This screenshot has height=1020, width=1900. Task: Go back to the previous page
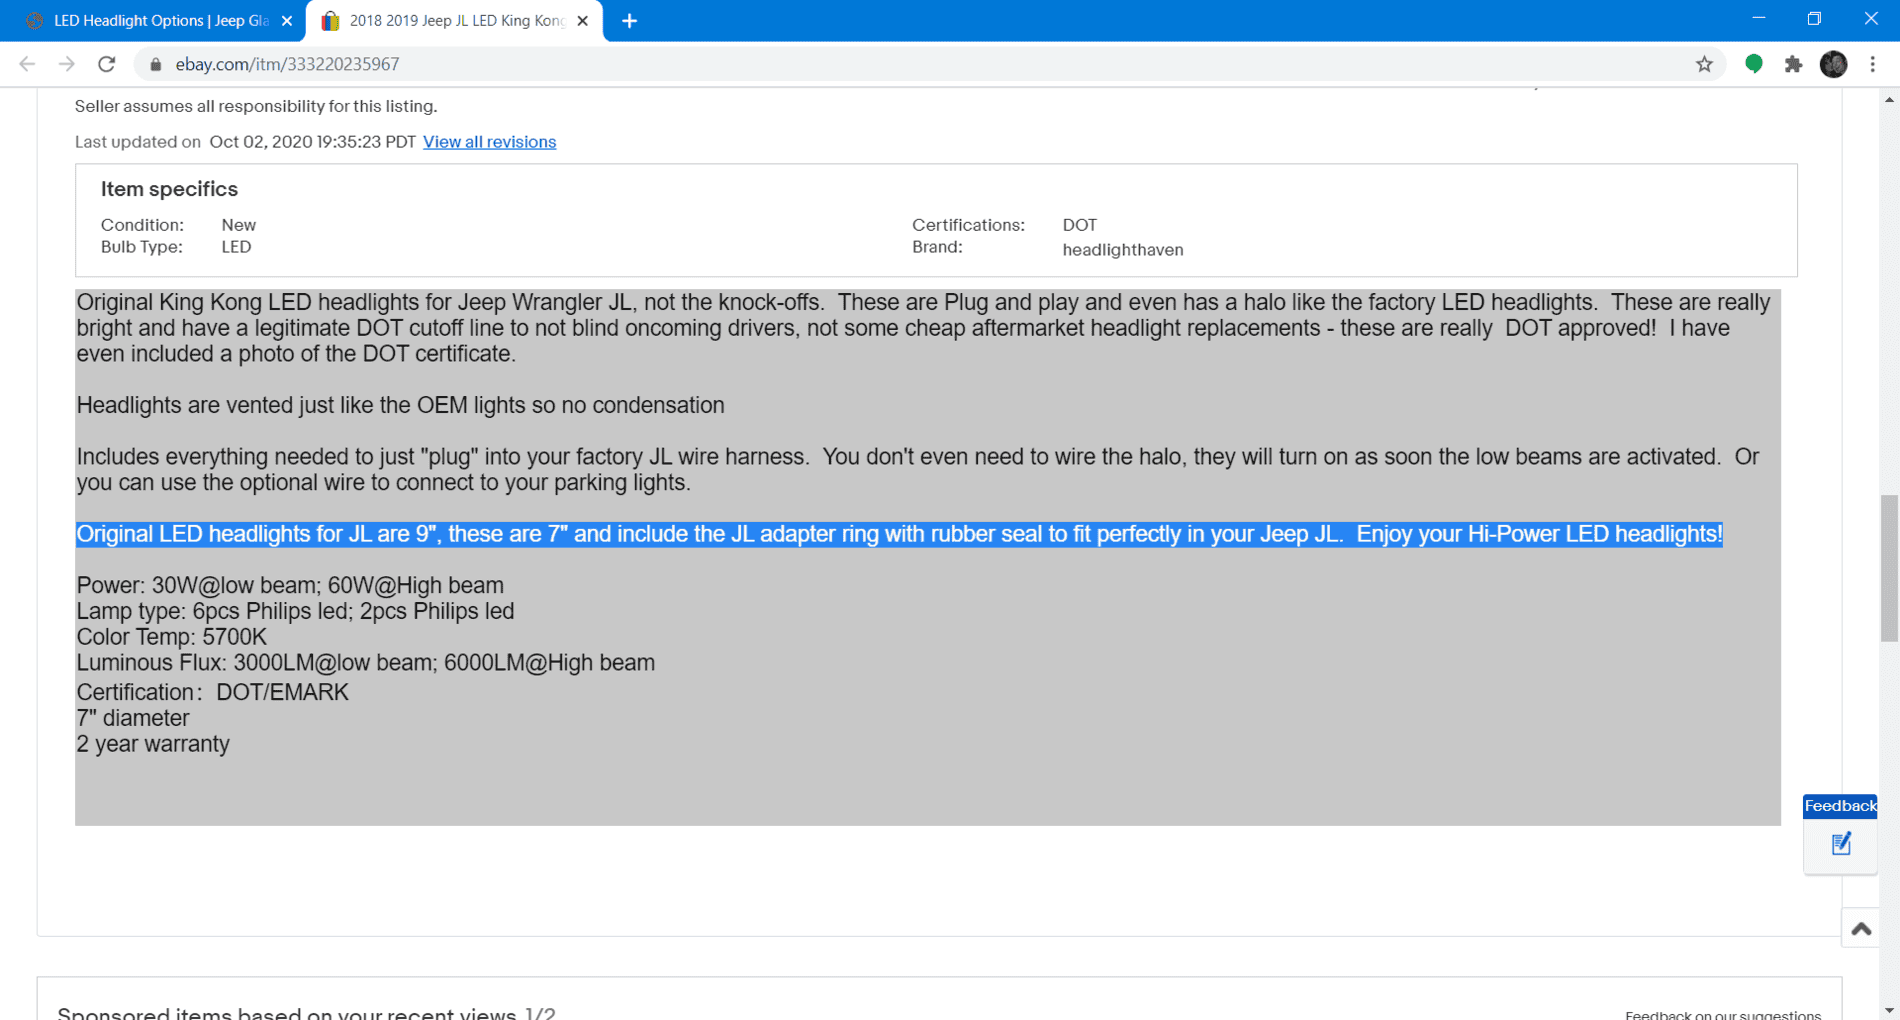[27, 64]
